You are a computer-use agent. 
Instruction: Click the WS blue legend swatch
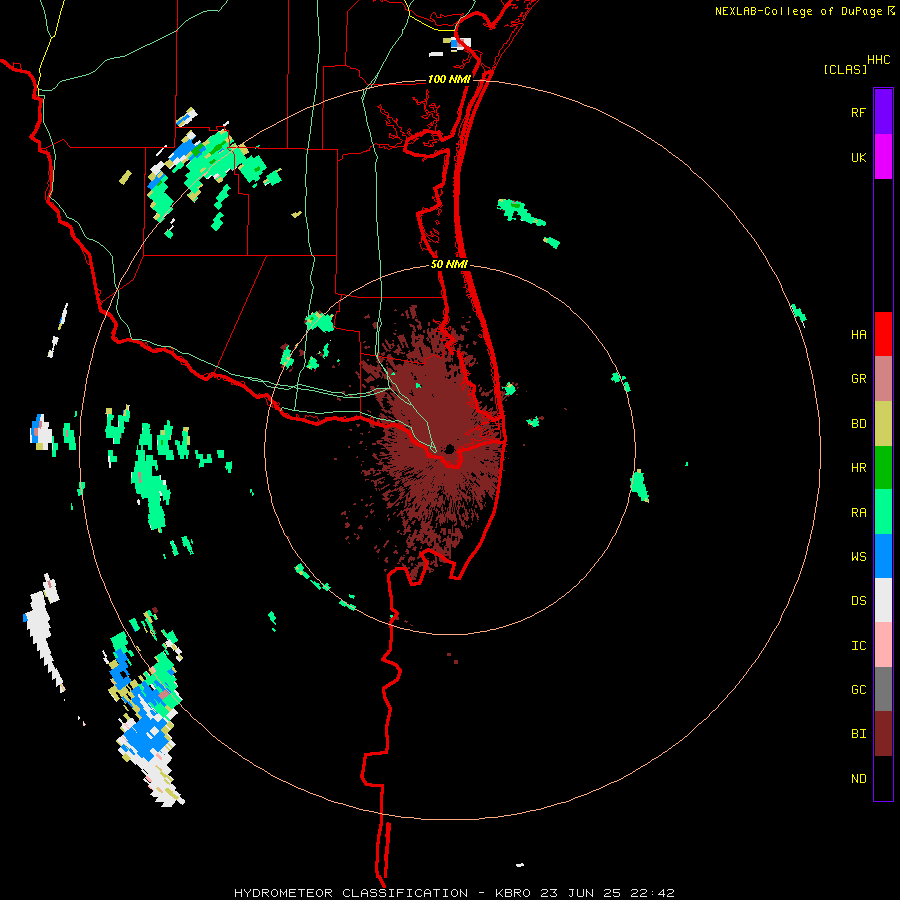tap(883, 556)
